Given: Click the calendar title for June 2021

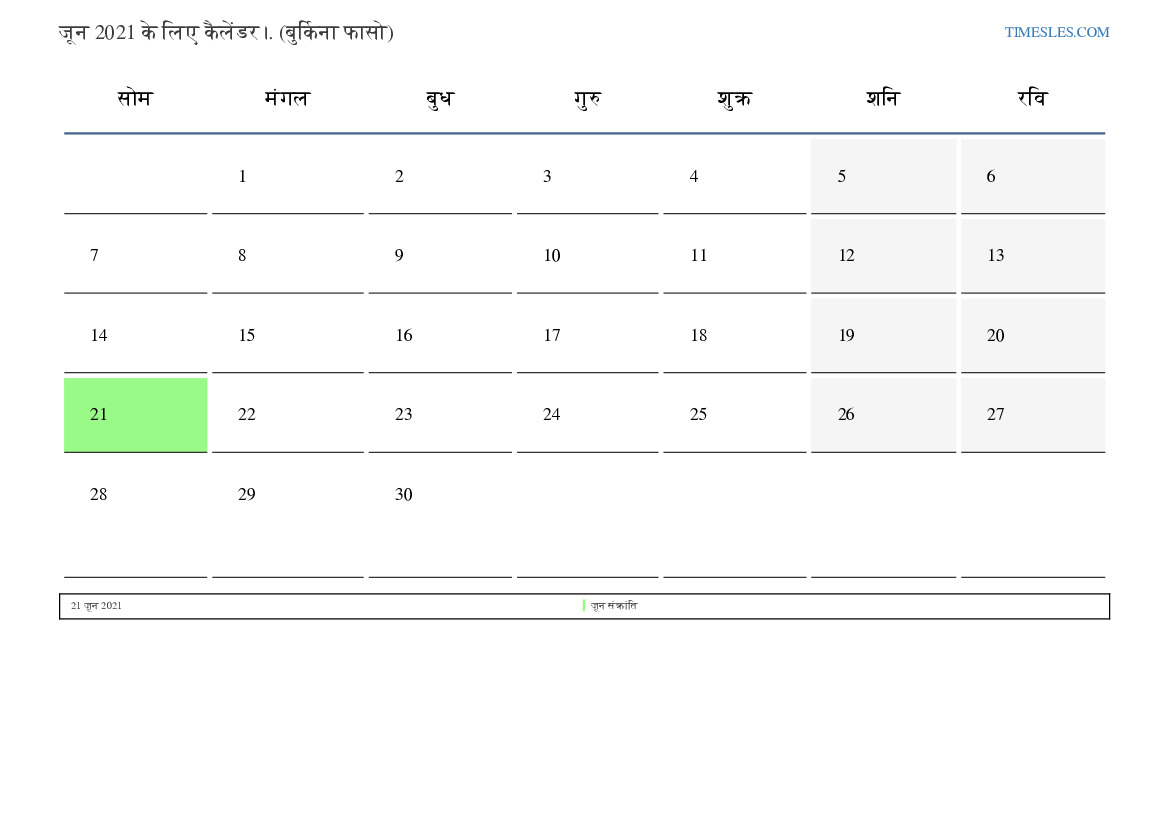Looking at the screenshot, I should click(x=226, y=32).
